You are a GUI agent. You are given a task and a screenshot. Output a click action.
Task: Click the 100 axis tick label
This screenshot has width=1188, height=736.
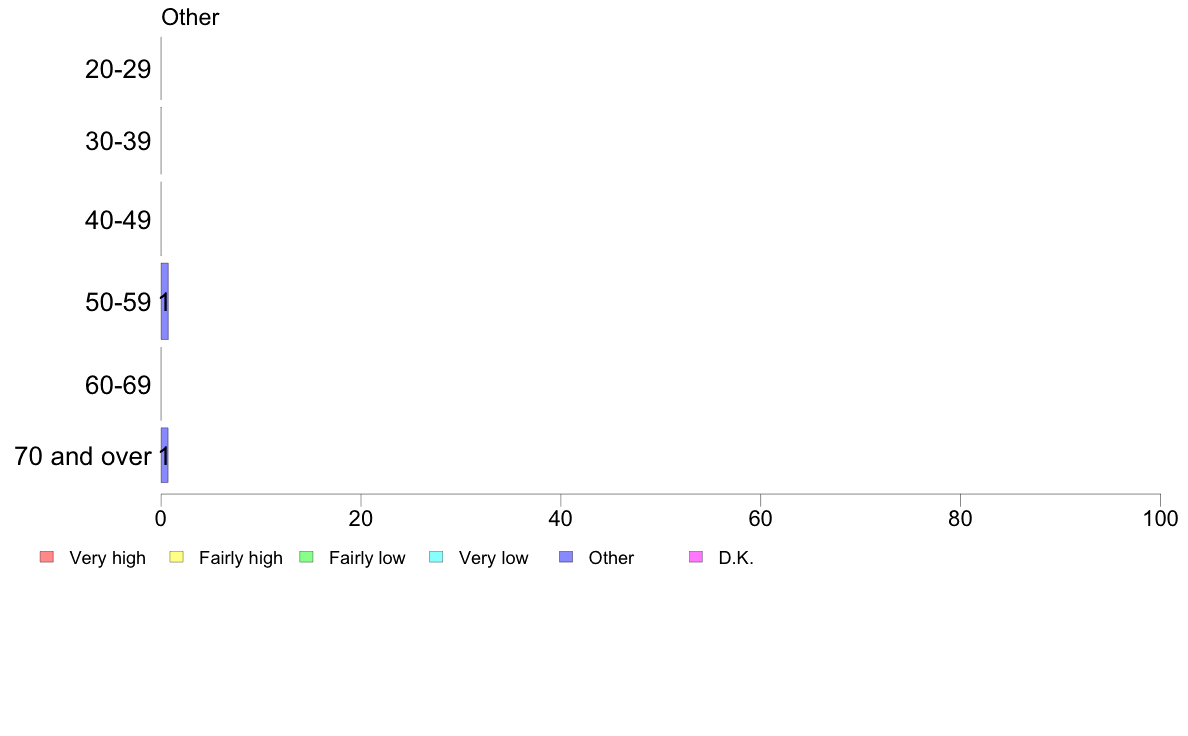pyautogui.click(x=1160, y=518)
